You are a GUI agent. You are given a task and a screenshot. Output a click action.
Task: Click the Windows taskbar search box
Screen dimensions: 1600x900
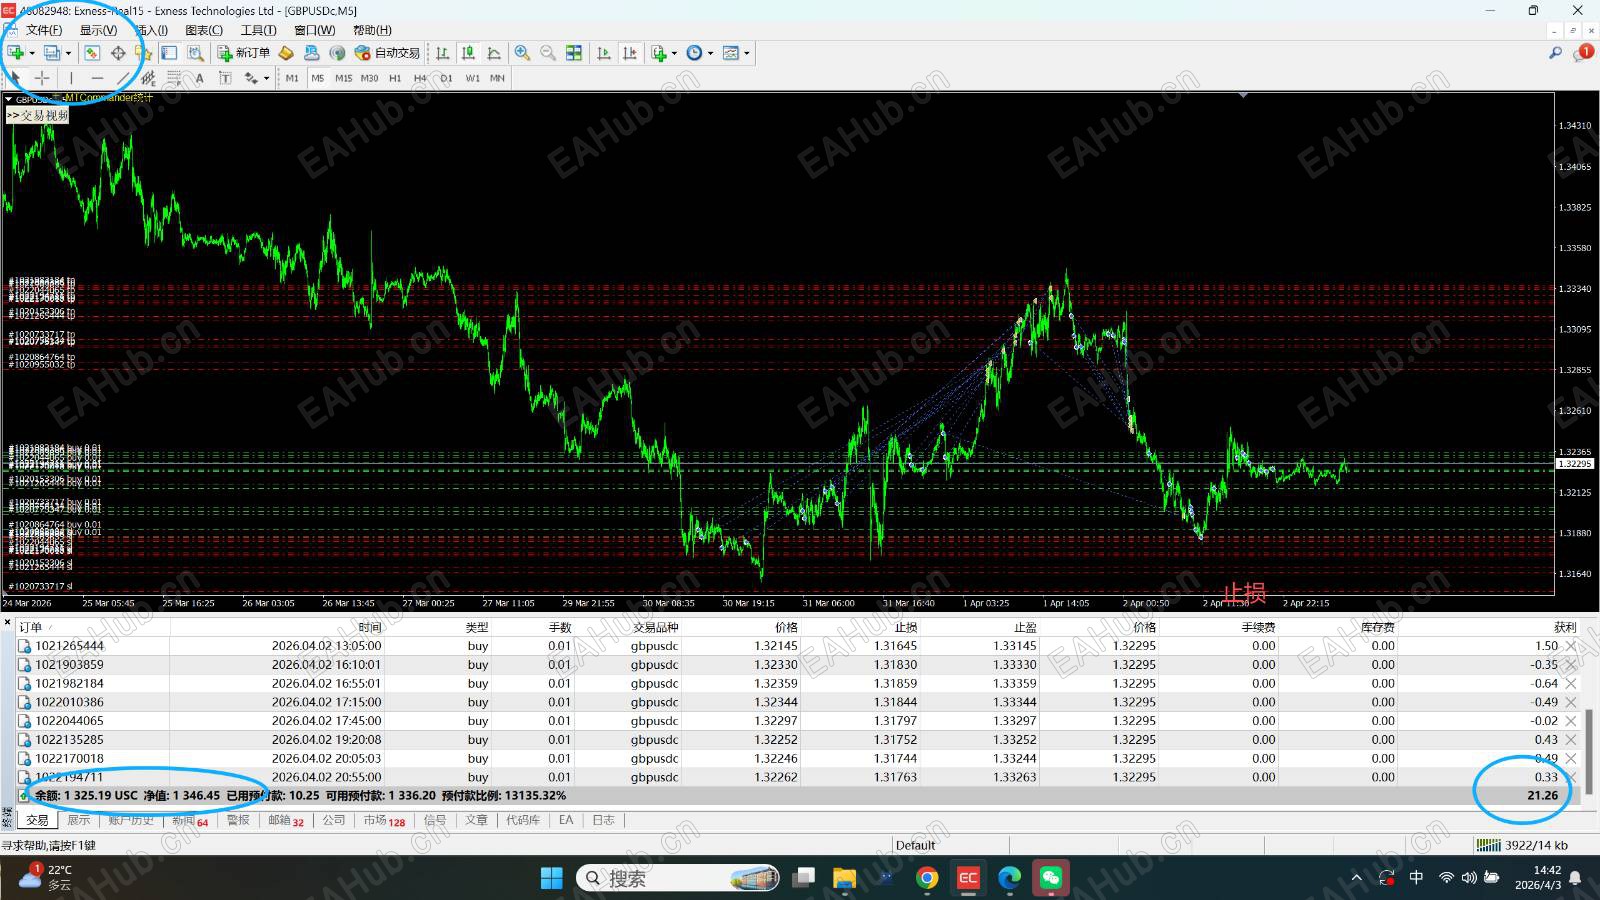point(677,878)
